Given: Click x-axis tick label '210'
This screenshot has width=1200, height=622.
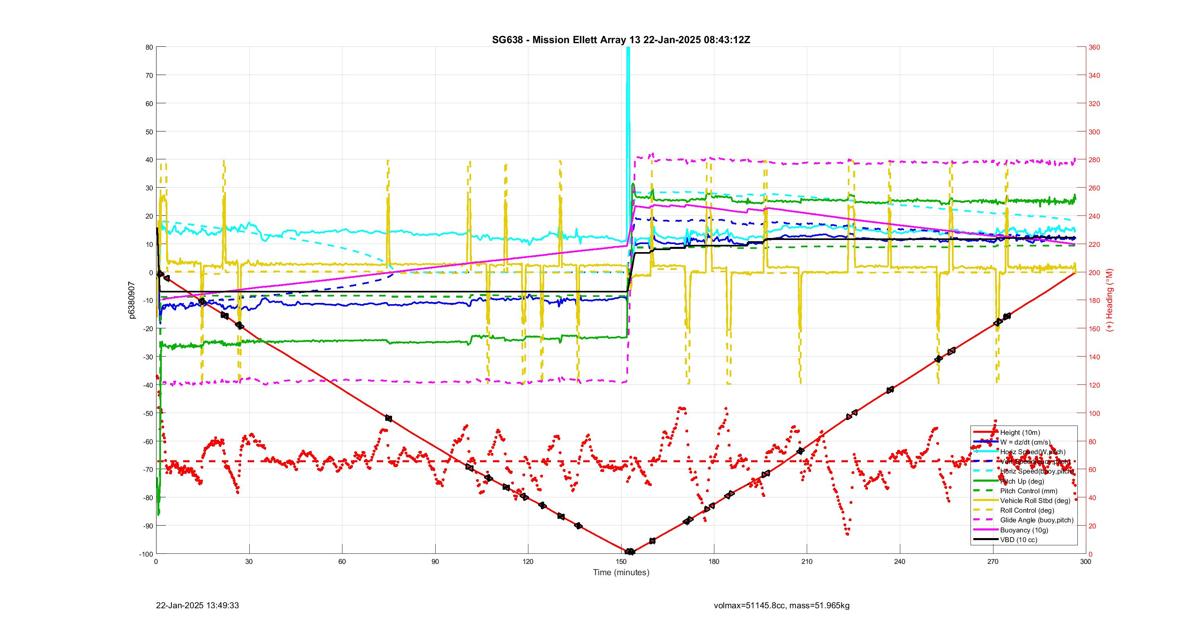Looking at the screenshot, I should (x=806, y=562).
